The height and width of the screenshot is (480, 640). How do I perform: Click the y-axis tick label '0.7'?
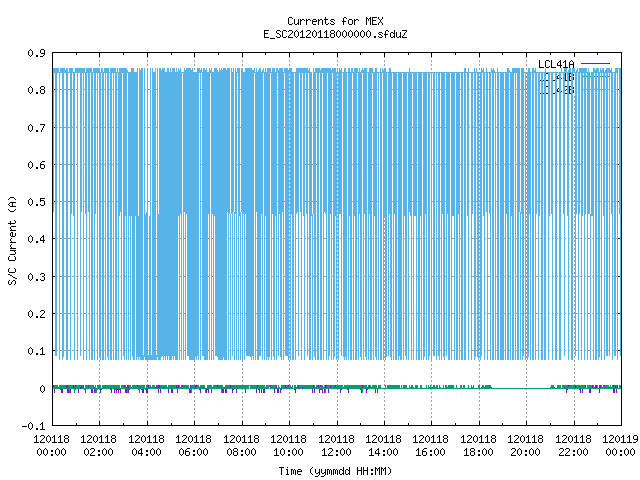[36, 128]
